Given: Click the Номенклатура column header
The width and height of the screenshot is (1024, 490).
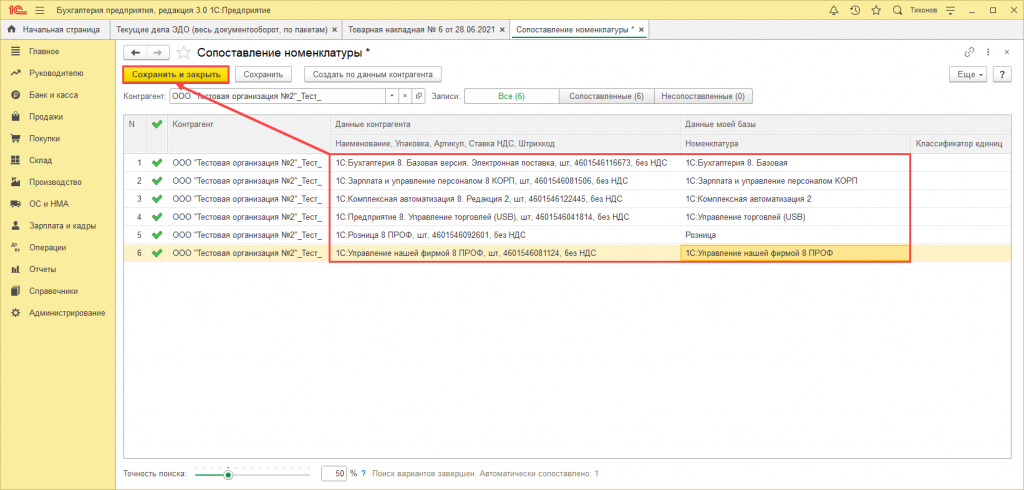Looking at the screenshot, I should pos(795,143).
